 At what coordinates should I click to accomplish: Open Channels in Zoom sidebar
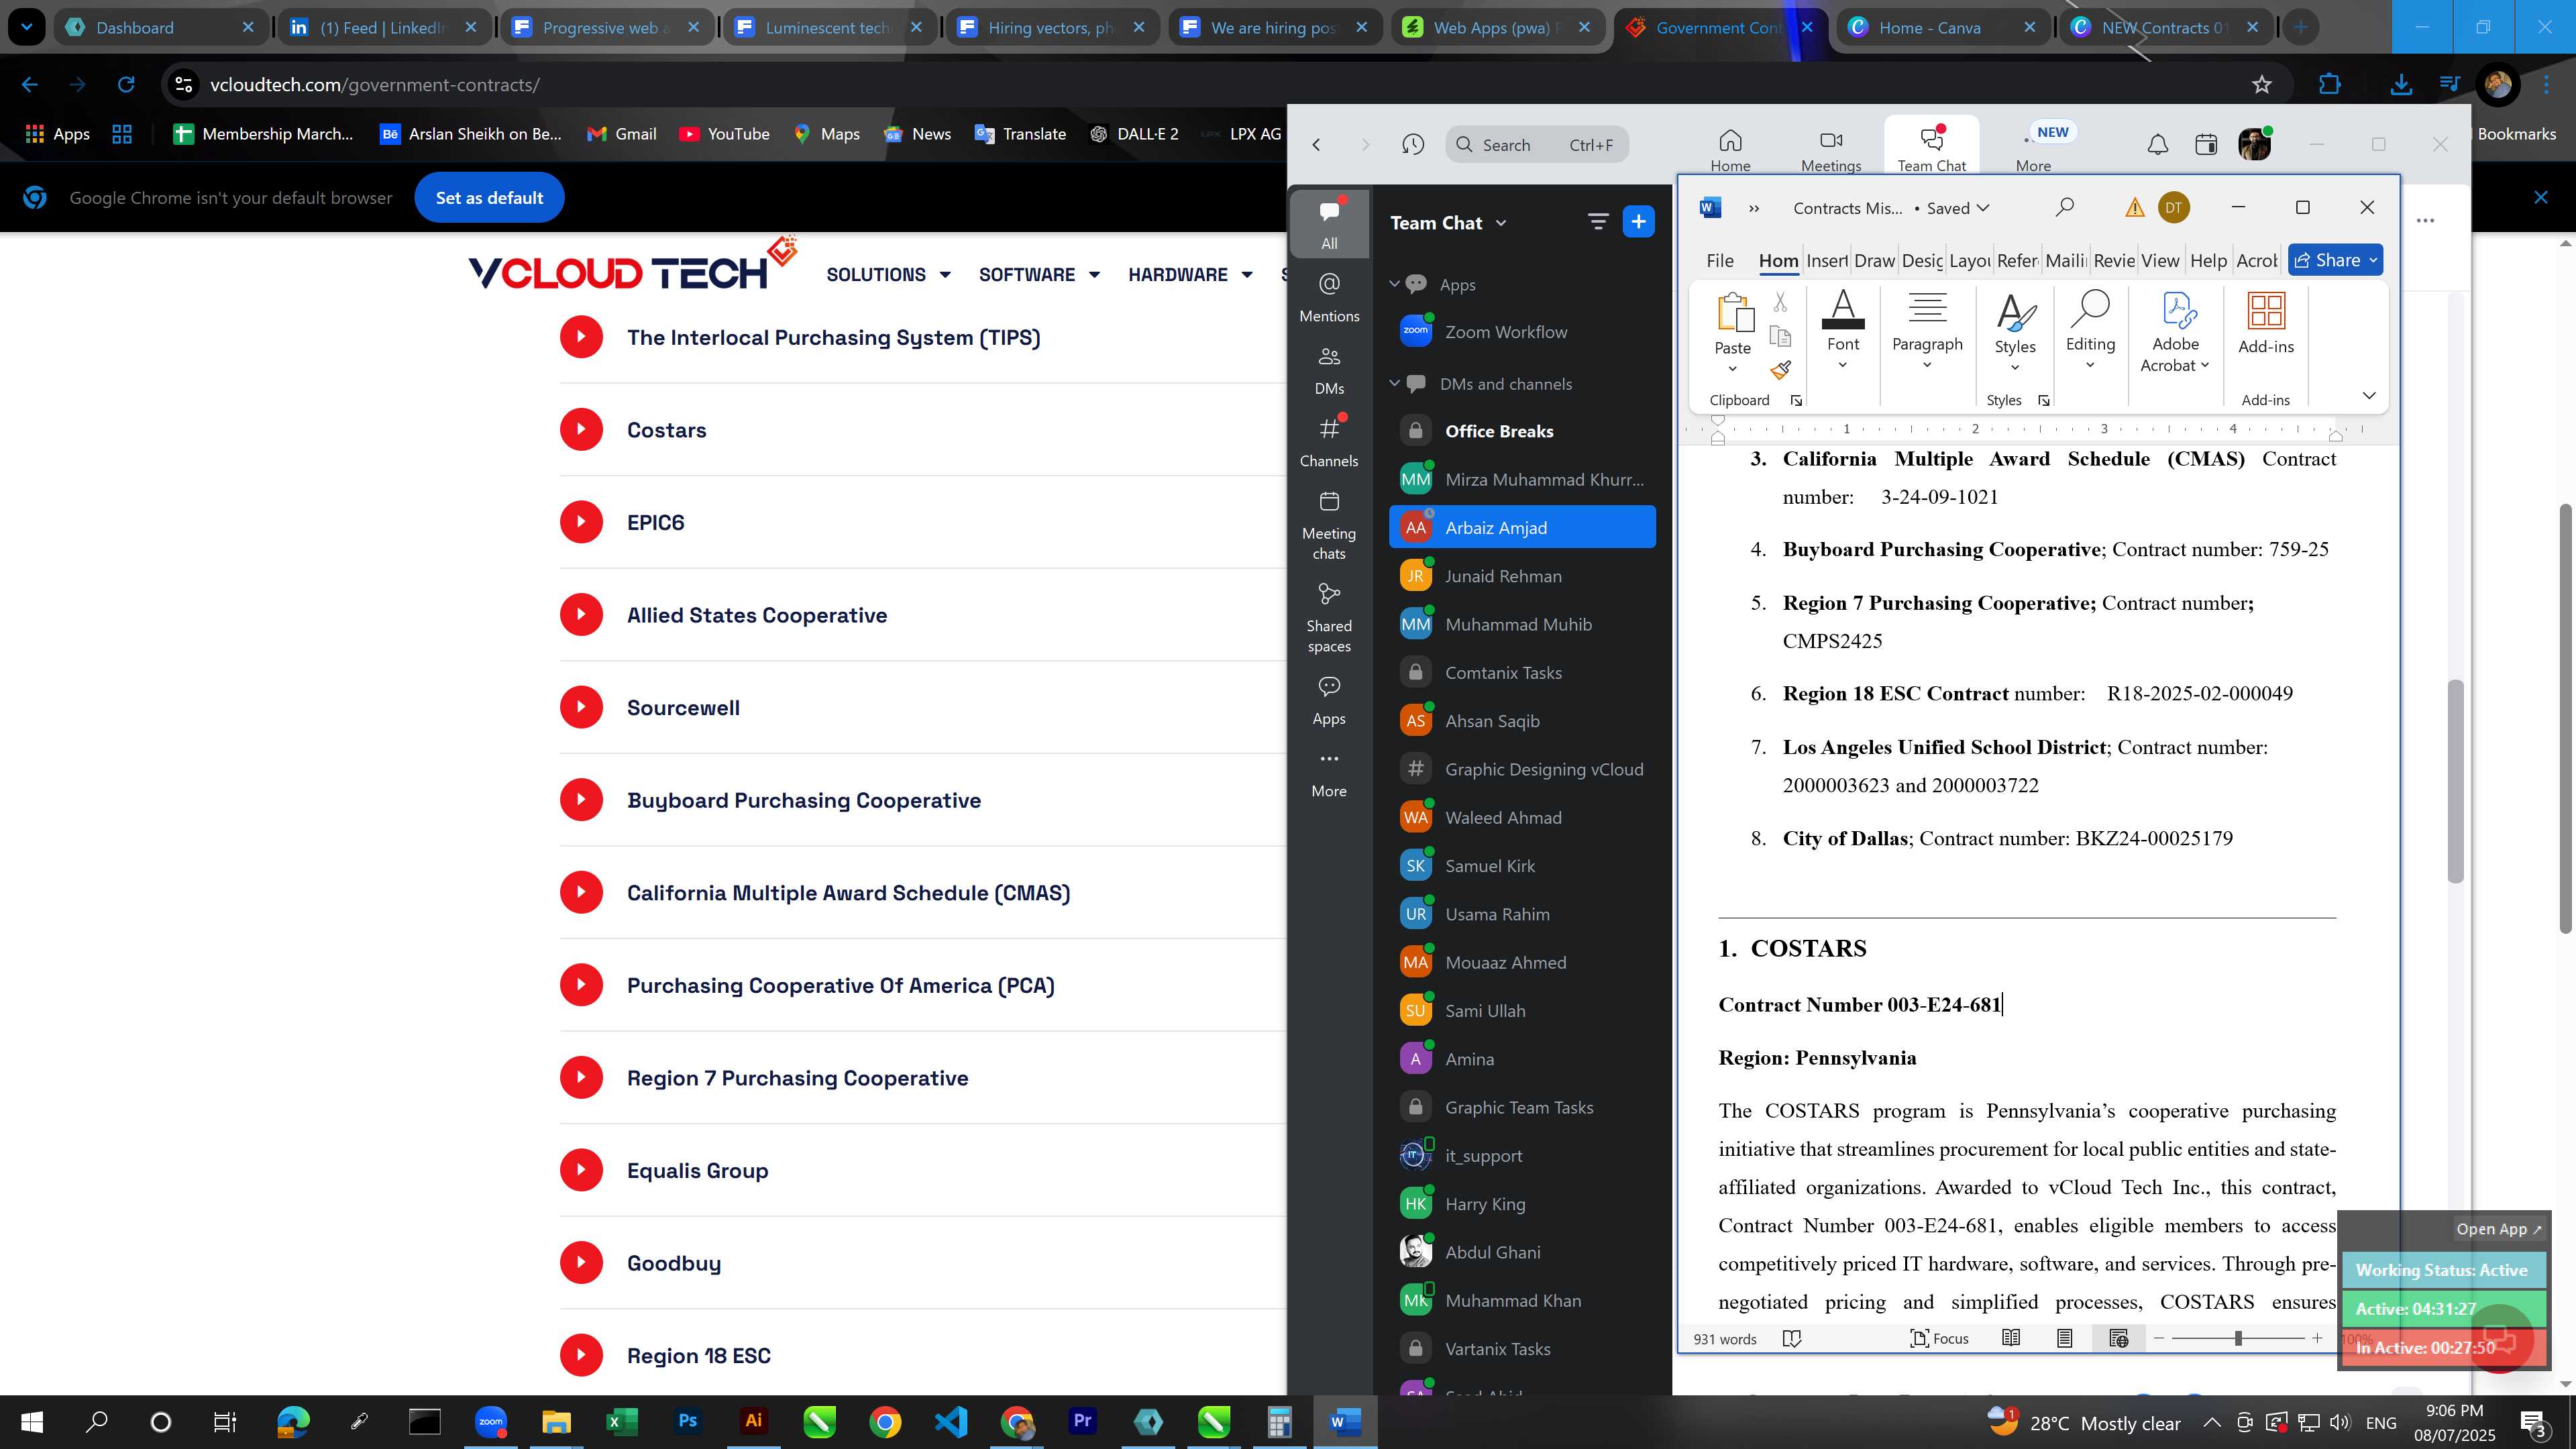[1329, 442]
